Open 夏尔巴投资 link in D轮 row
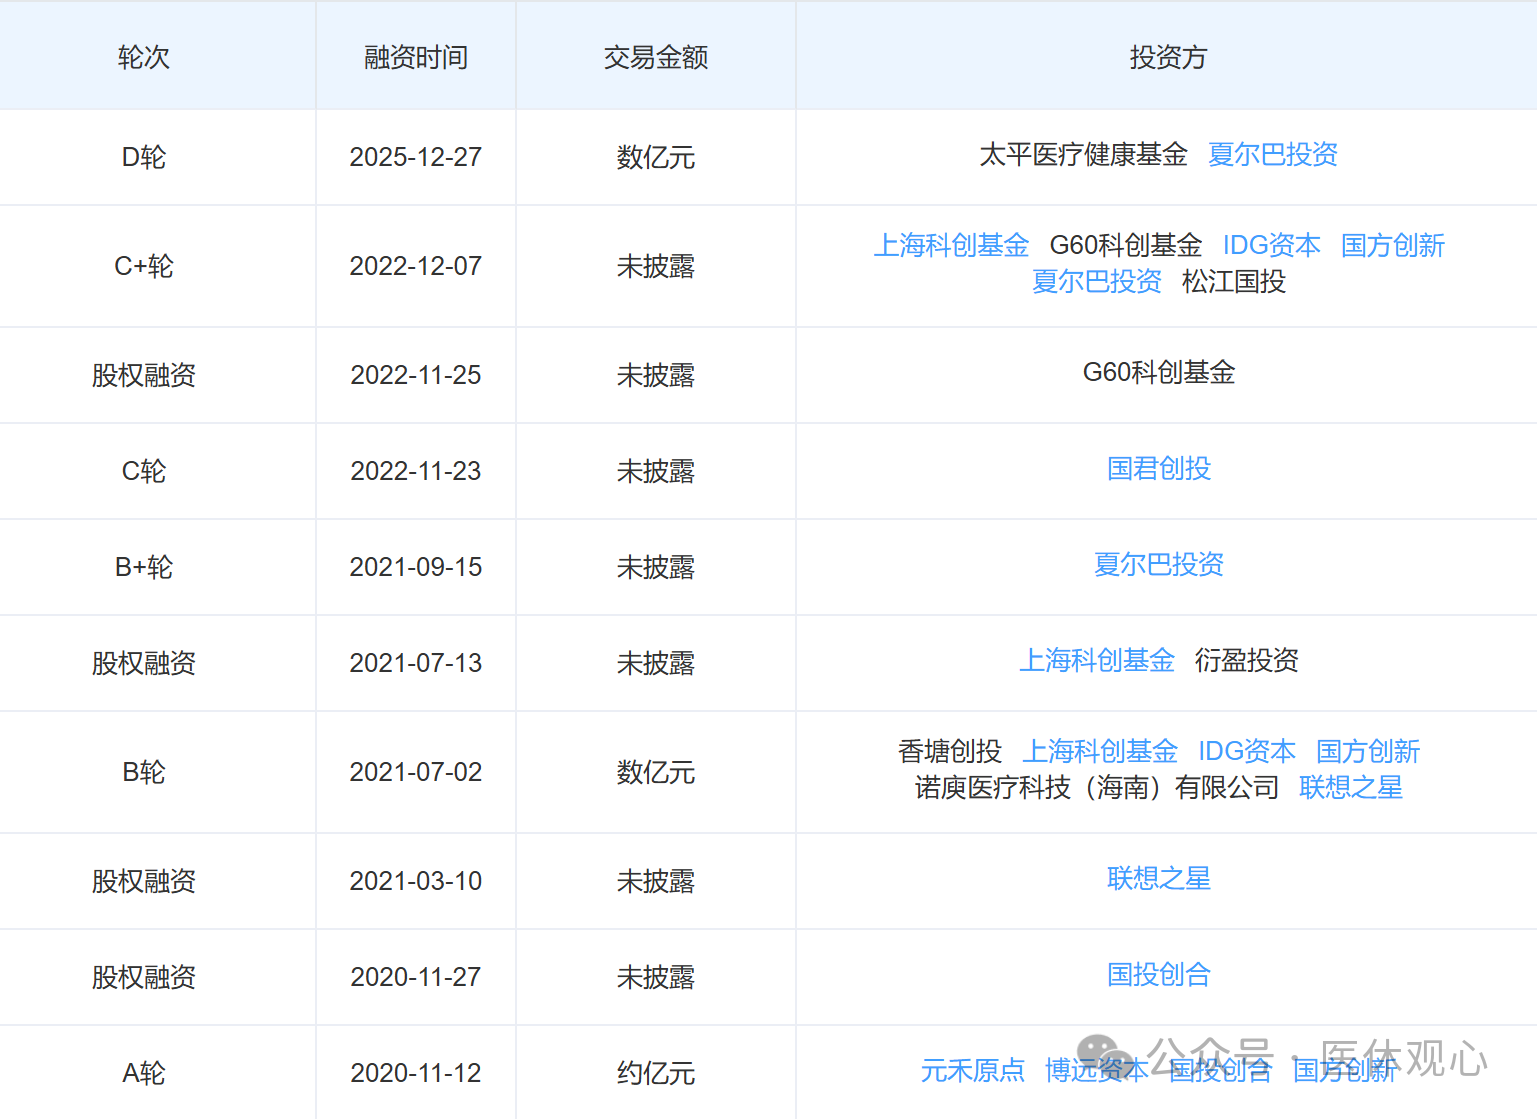Image resolution: width=1537 pixels, height=1119 pixels. click(x=1272, y=155)
